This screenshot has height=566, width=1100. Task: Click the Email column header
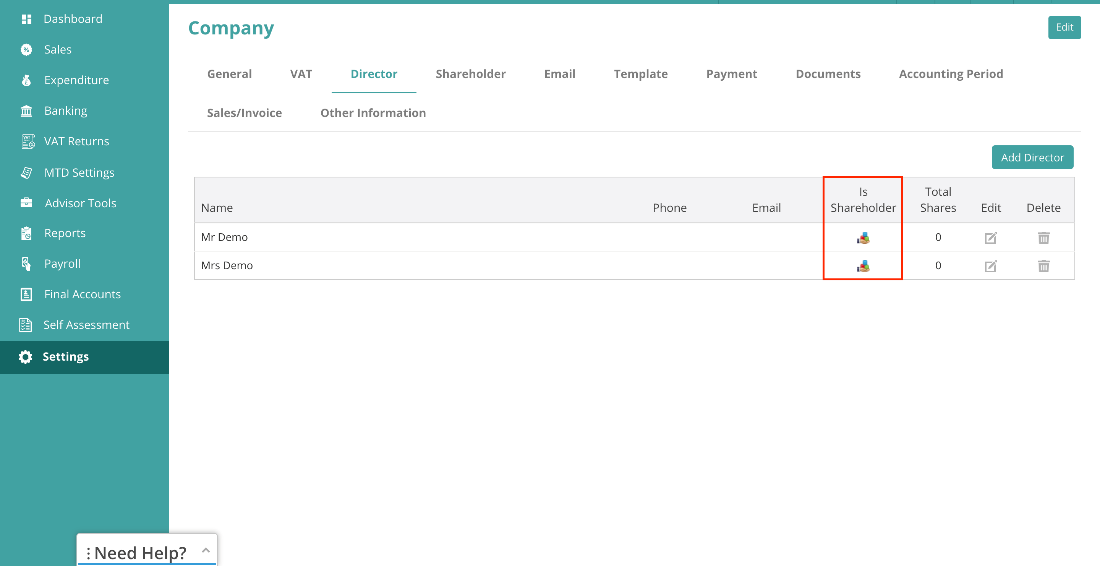coord(766,208)
